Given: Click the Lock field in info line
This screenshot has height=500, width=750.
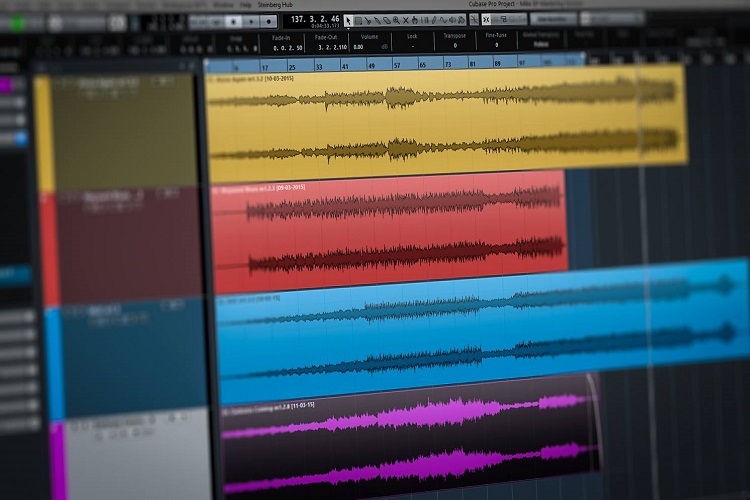Looking at the screenshot, I should pos(412,46).
